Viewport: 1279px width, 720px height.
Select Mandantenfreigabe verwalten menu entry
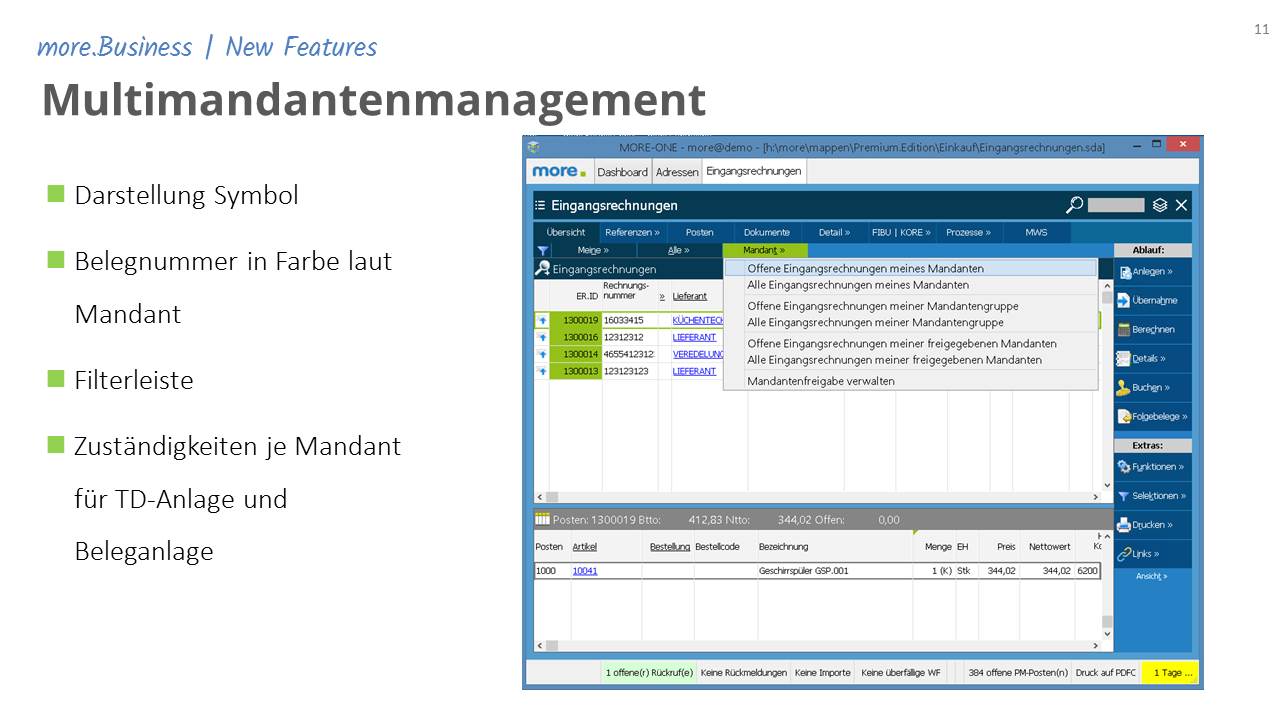pos(910,380)
